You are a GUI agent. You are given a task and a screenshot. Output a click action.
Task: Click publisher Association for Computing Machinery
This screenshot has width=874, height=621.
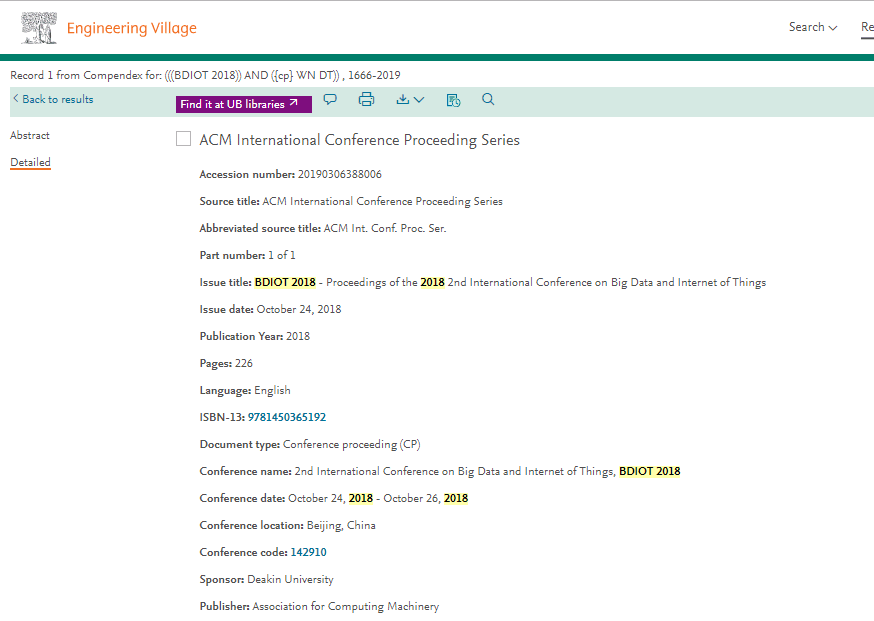[346, 606]
